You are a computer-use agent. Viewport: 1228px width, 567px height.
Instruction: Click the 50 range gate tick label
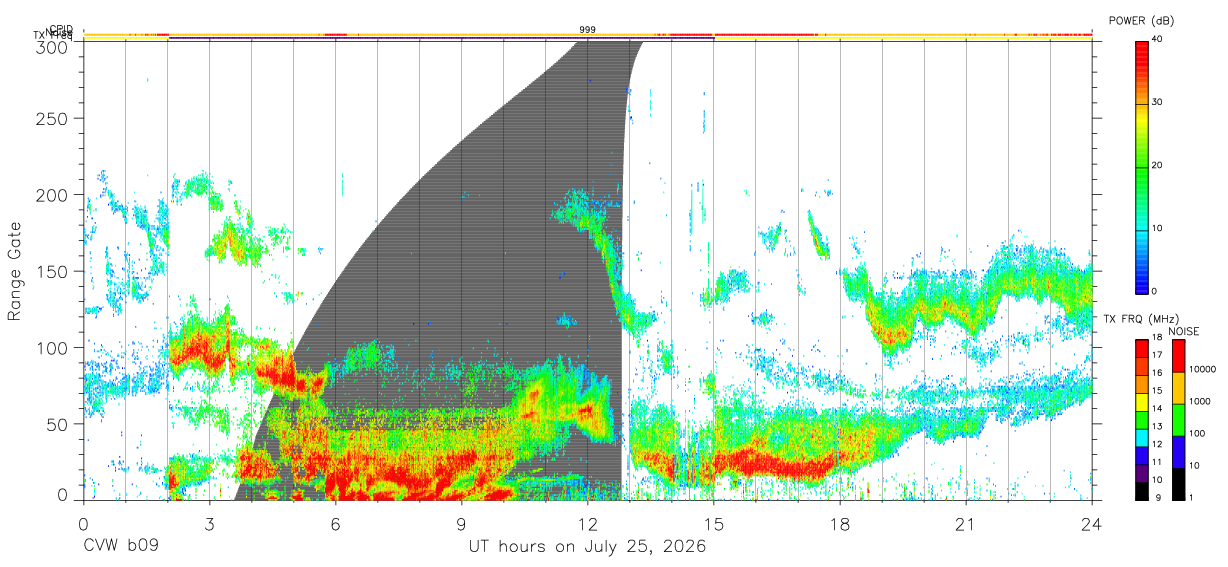58,423
